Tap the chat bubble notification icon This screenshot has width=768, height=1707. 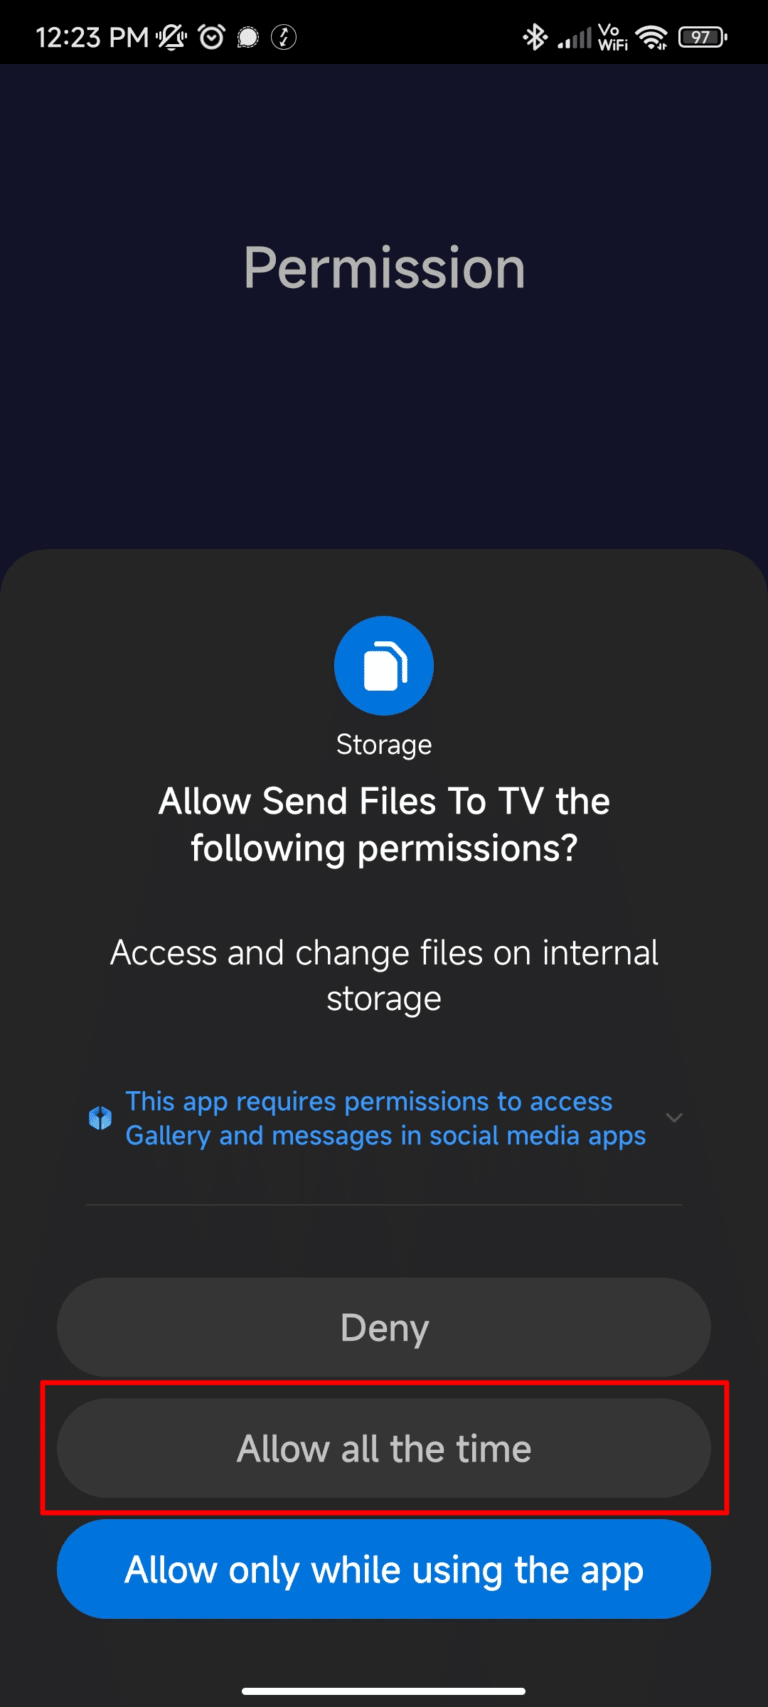tap(248, 38)
